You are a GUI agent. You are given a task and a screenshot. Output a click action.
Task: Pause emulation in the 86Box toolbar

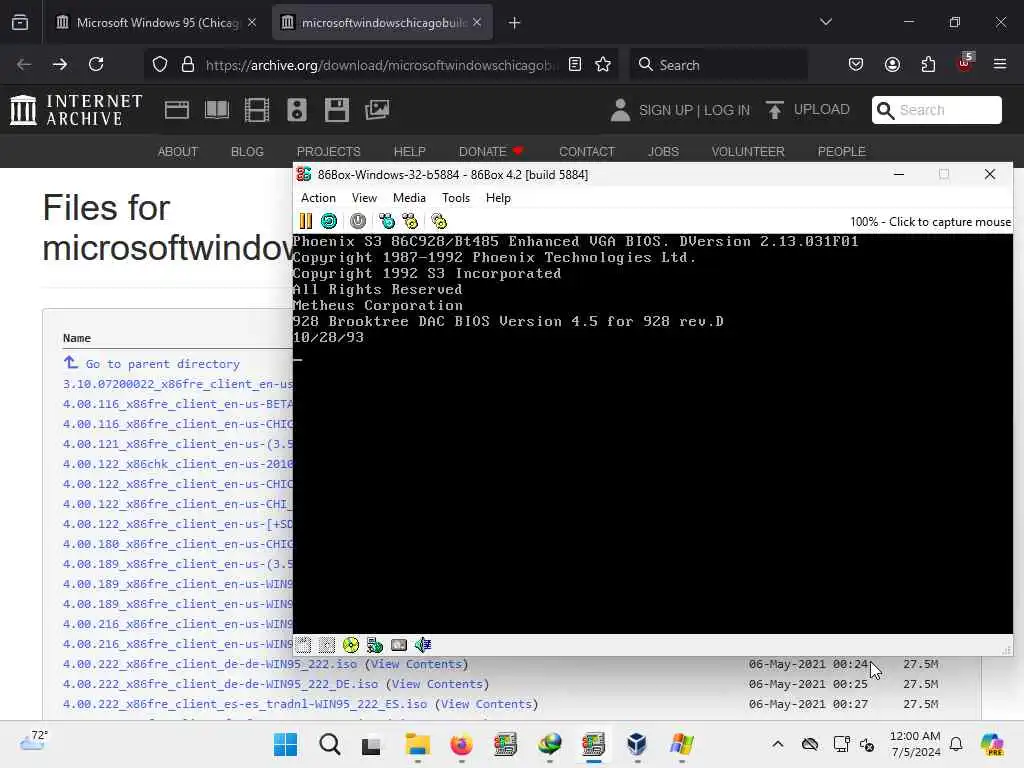pos(306,221)
